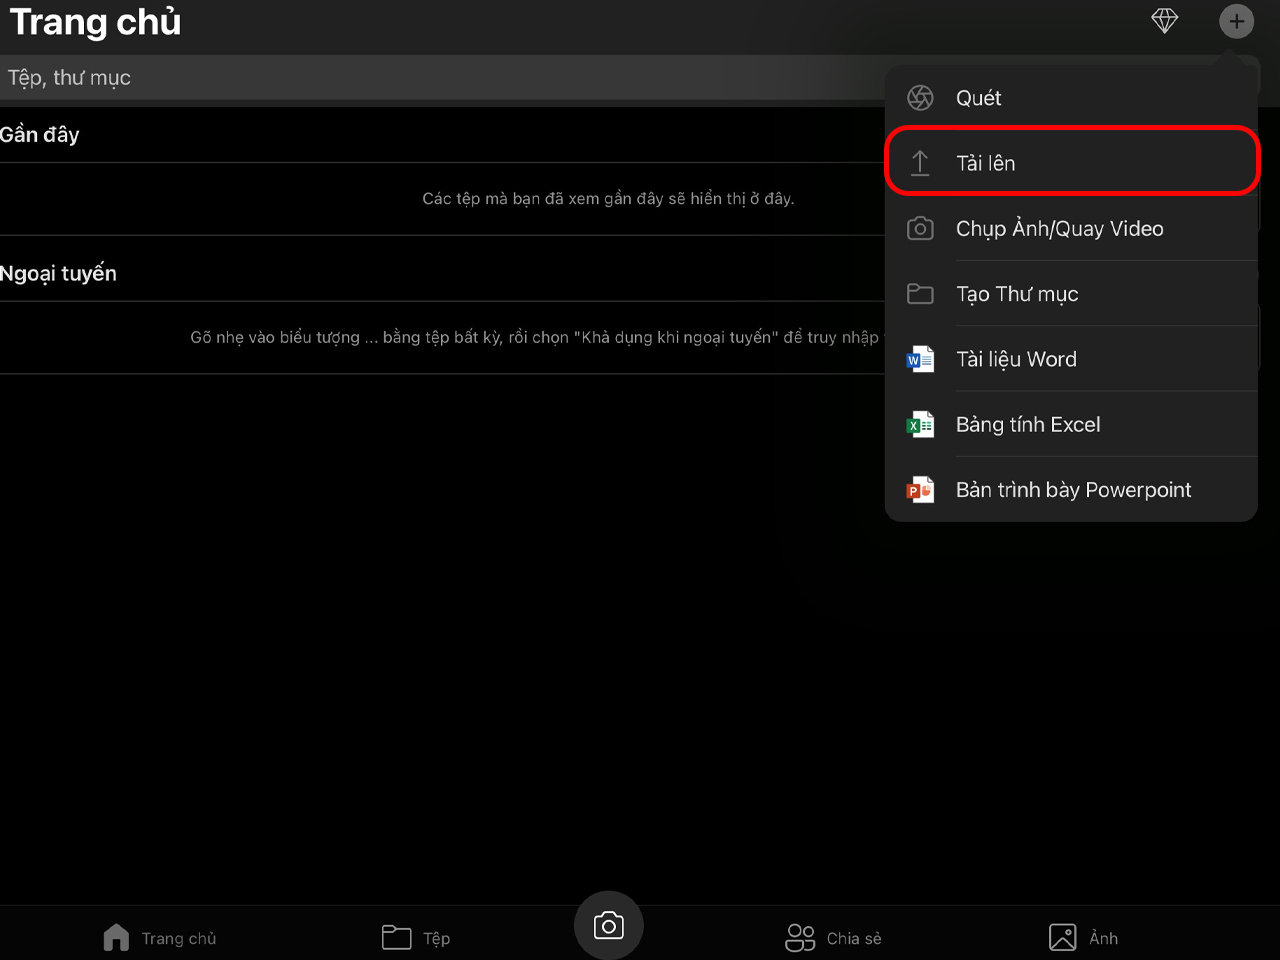
Task: Click the Quét scan aperture icon
Action: click(x=920, y=98)
